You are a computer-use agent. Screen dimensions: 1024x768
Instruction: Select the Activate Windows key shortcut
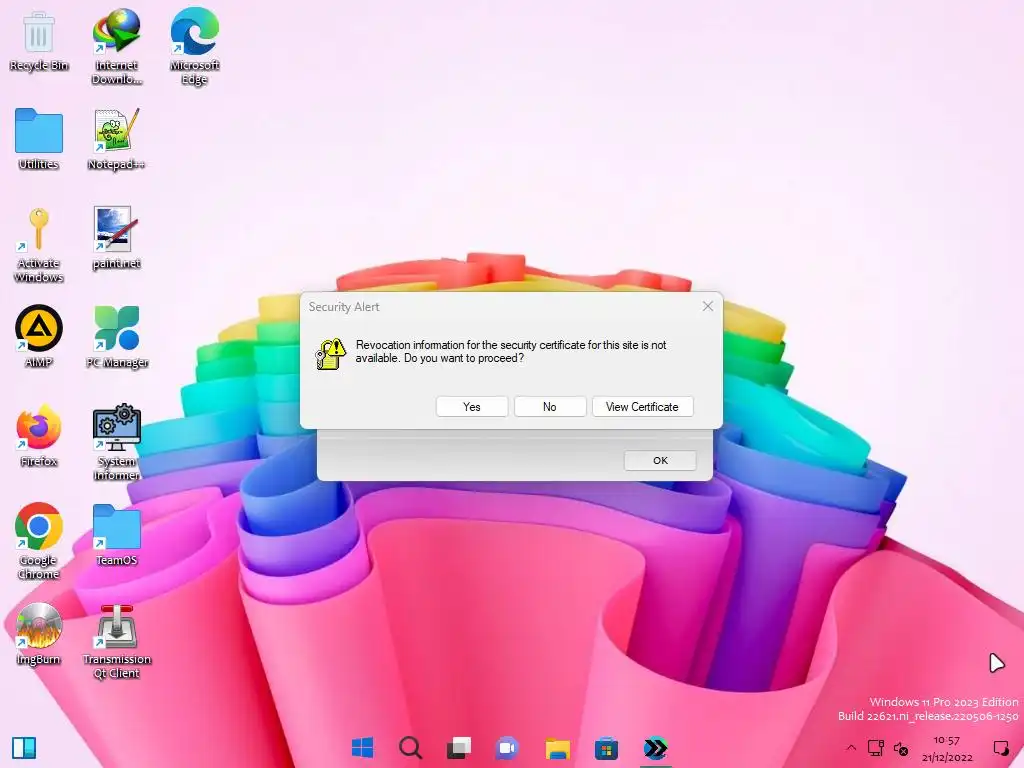click(x=39, y=245)
